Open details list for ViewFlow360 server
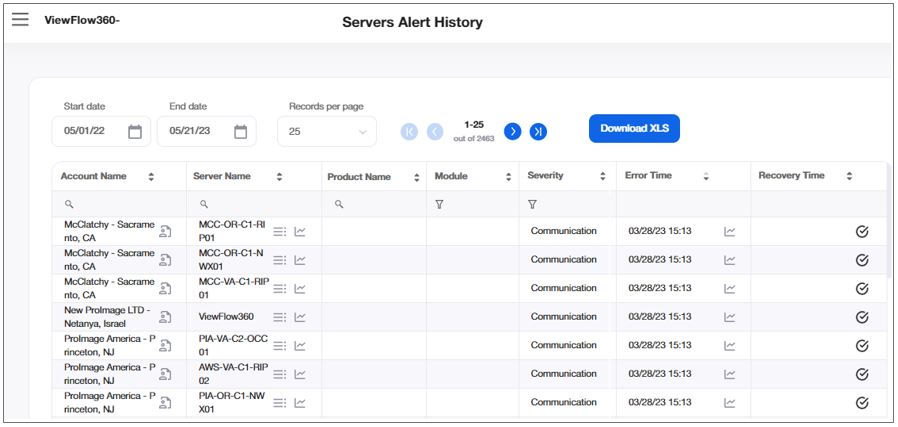 click(280, 317)
